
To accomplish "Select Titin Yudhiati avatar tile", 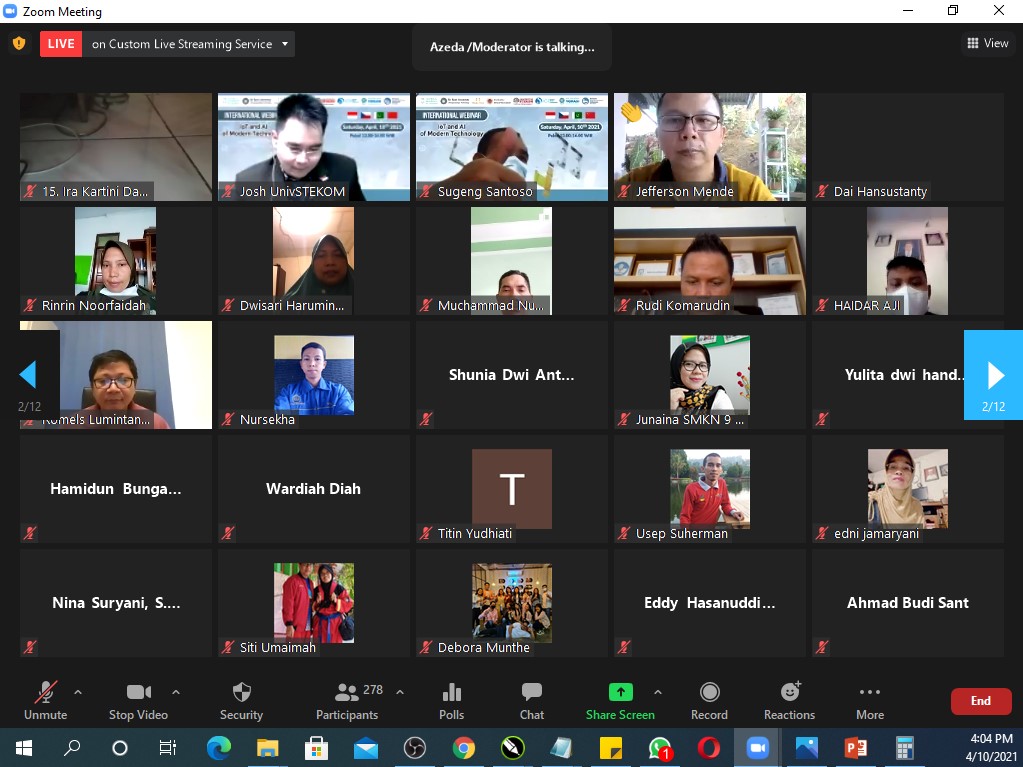I will (x=512, y=489).
